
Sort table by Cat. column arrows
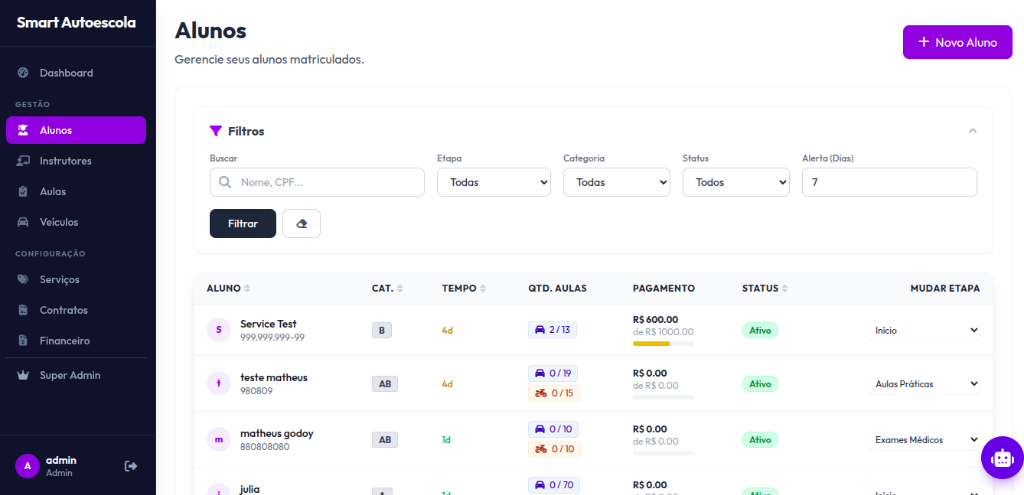(x=400, y=289)
